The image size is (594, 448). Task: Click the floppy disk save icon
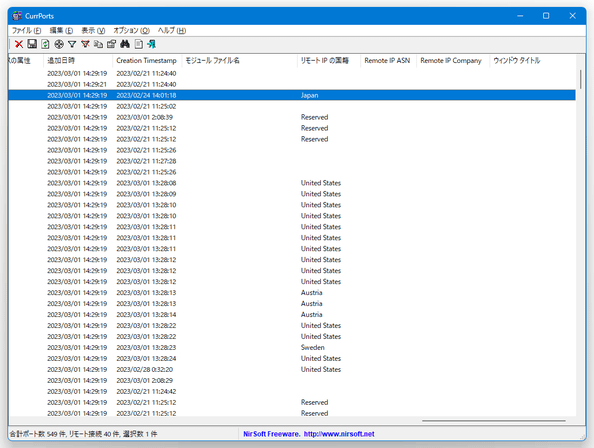32,44
